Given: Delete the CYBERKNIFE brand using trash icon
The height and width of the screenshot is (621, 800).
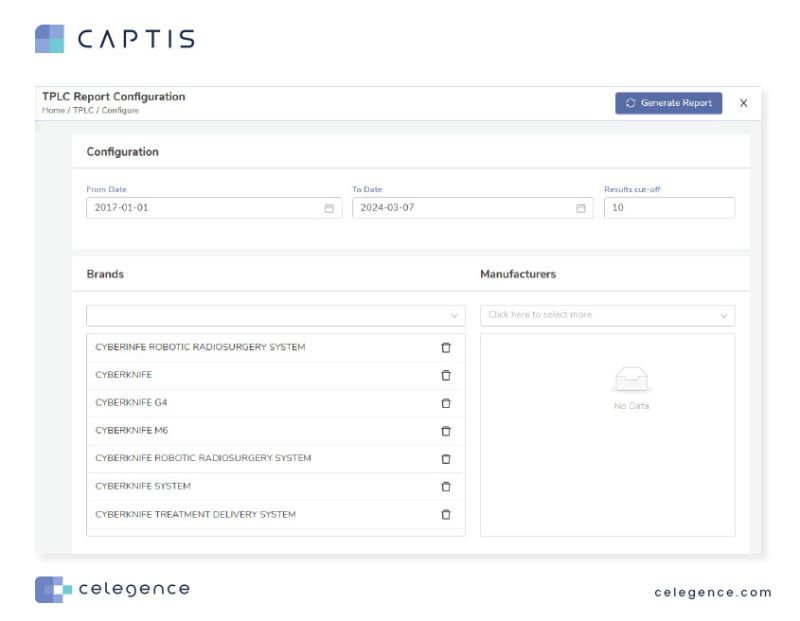Looking at the screenshot, I should [446, 375].
